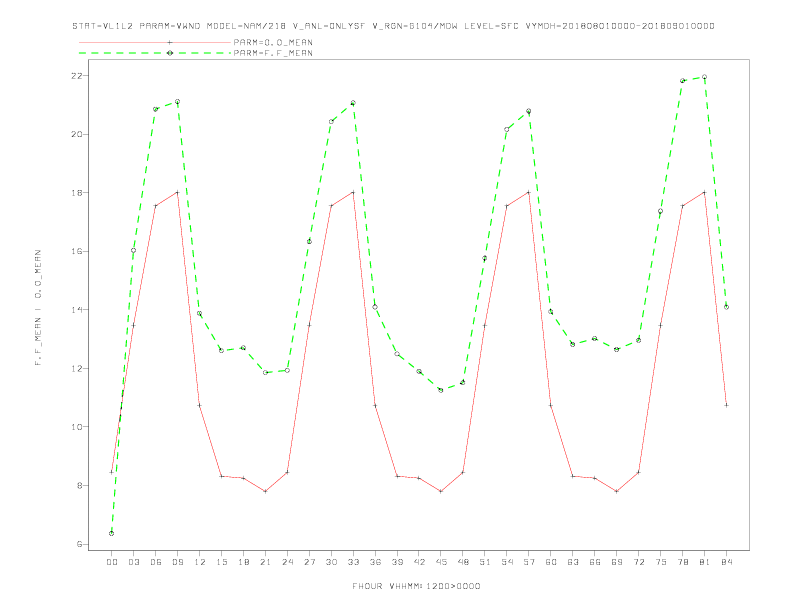Click x-axis tick label 66
Screen dimensions: 792x612
pos(595,562)
